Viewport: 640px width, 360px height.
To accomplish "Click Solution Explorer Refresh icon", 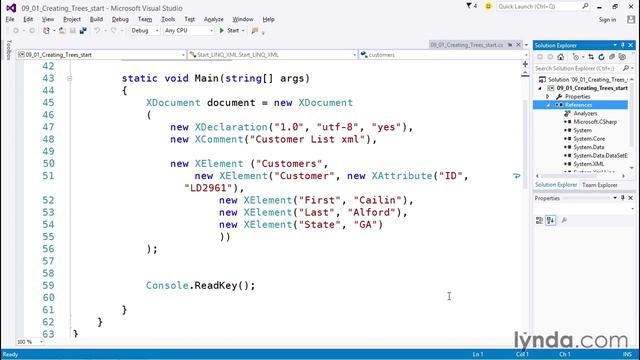I will 601,57.
